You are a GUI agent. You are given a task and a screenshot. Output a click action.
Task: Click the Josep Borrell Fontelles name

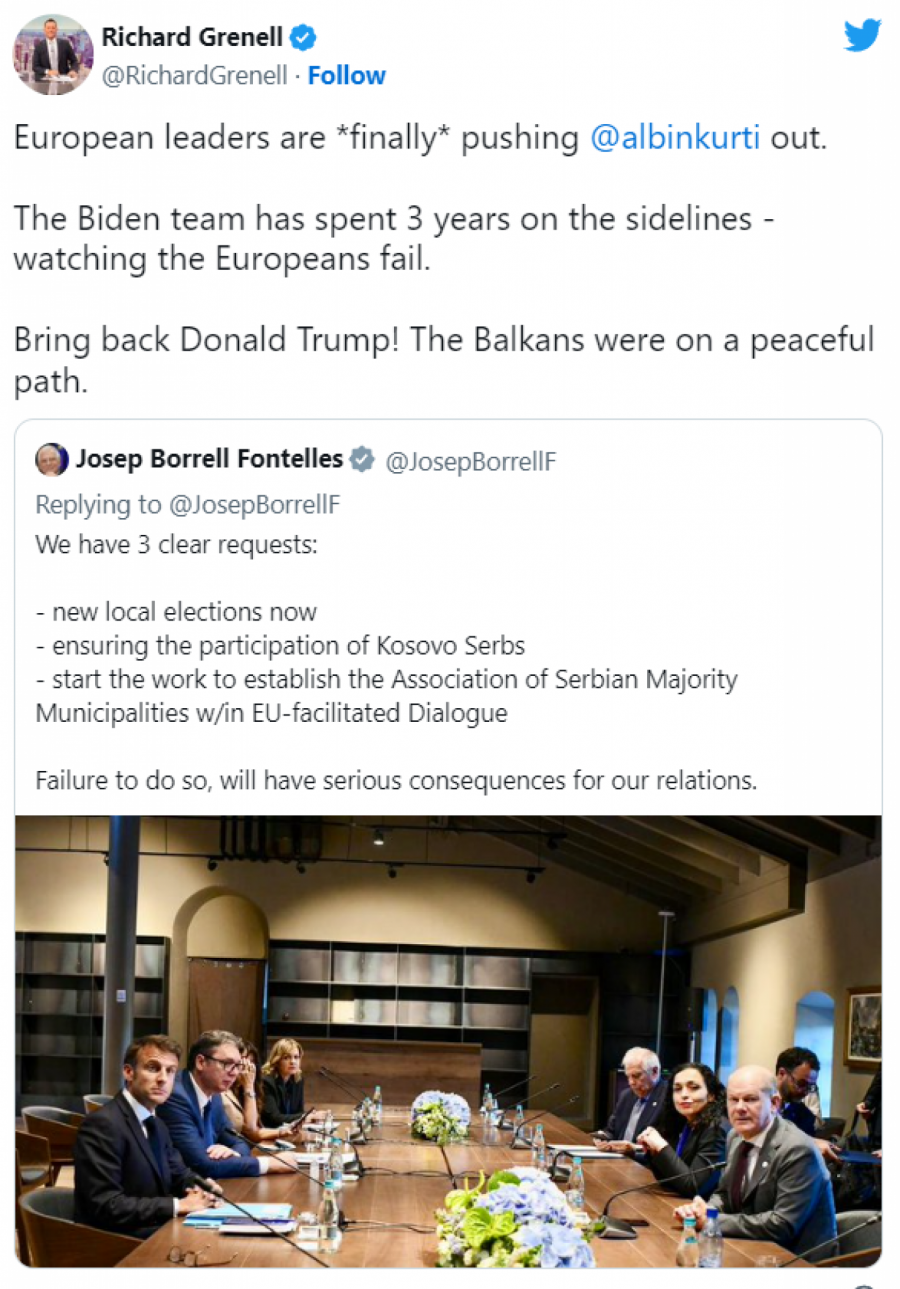tap(209, 460)
